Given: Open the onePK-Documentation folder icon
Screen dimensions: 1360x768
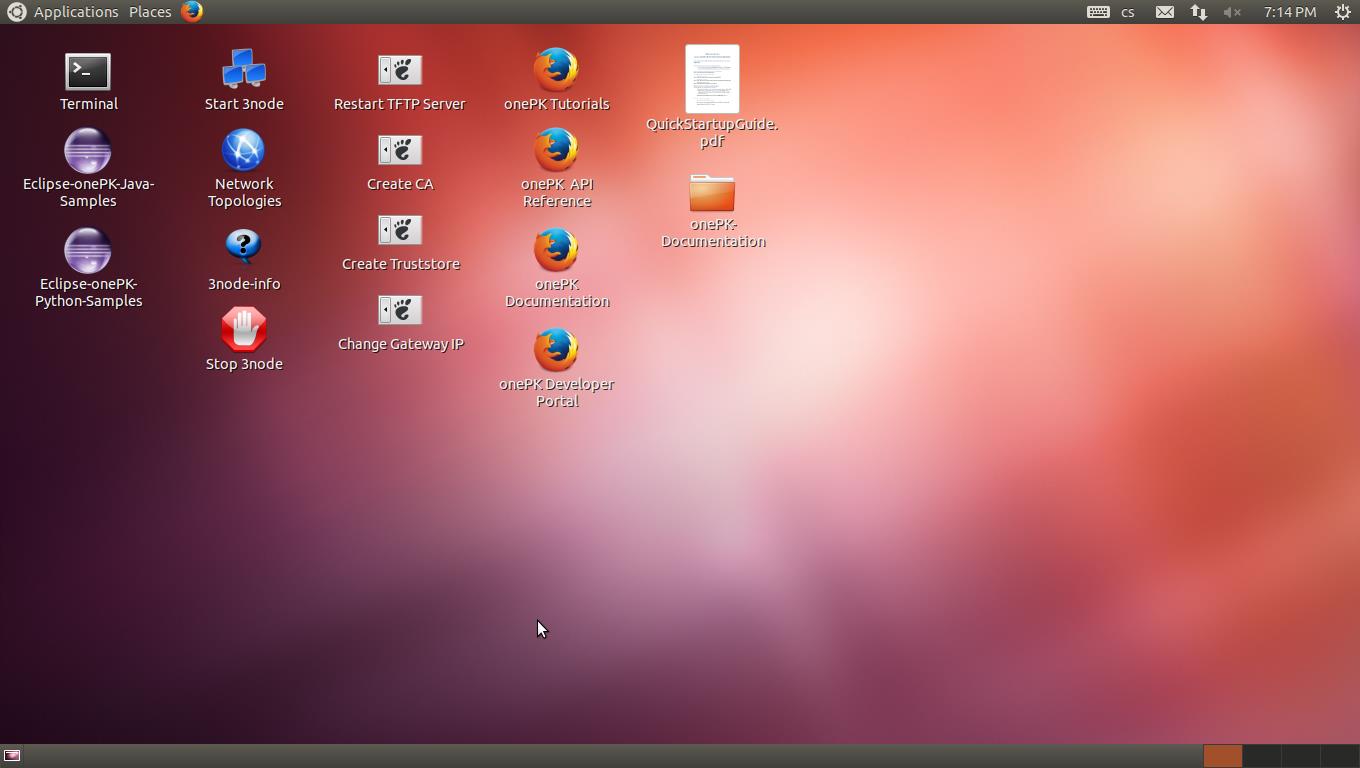Looking at the screenshot, I should pos(712,193).
